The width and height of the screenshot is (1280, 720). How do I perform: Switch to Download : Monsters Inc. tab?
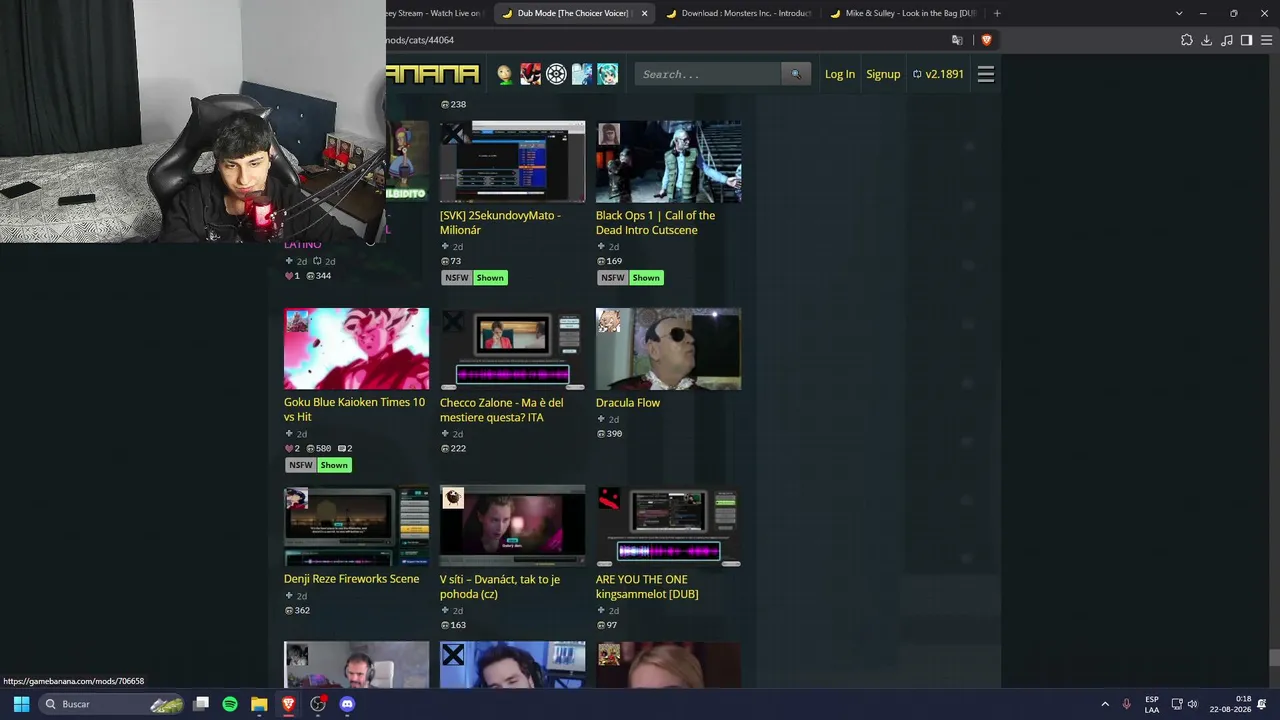coord(738,13)
